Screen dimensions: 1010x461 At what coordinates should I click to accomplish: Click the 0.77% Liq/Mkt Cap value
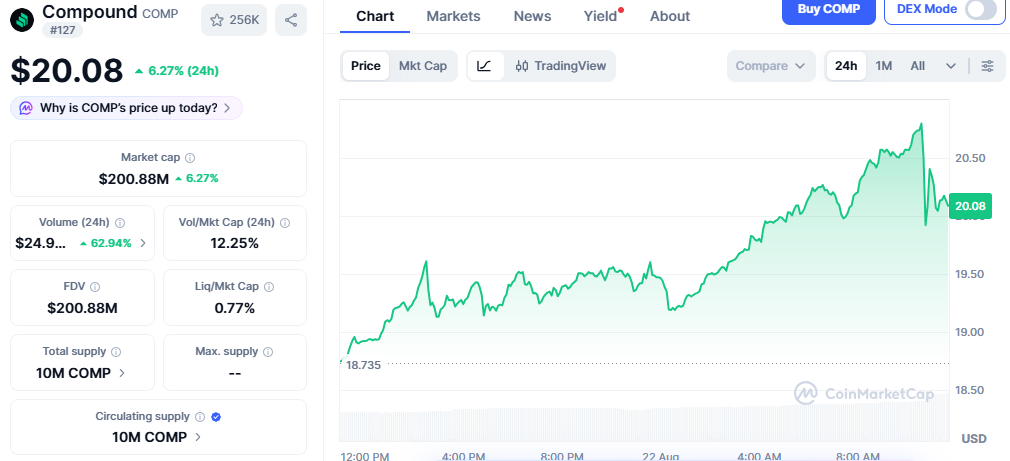(x=234, y=308)
